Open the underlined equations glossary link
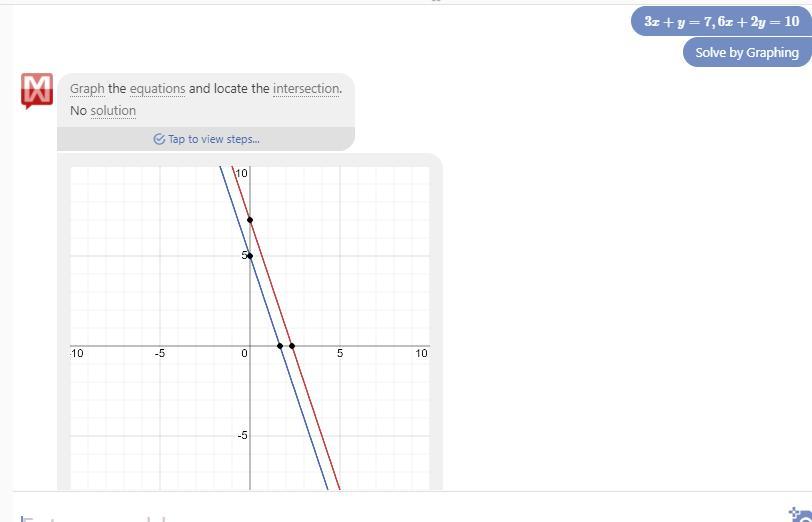Image resolution: width=812 pixels, height=522 pixels. pos(157,89)
